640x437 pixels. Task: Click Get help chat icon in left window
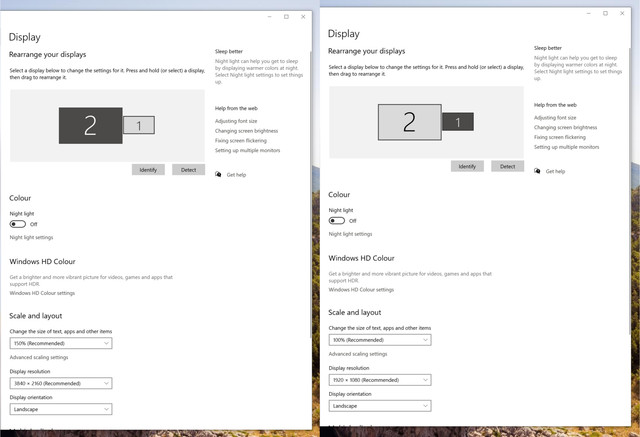pos(218,174)
